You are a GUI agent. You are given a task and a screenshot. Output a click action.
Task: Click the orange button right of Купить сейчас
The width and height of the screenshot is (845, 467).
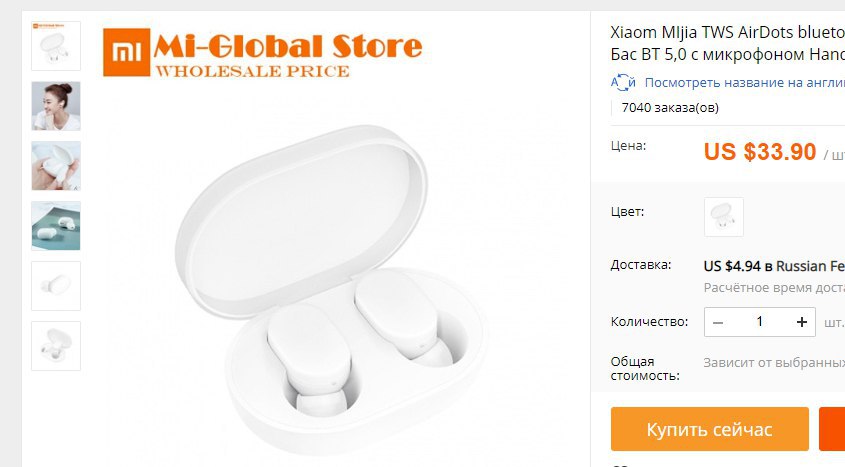832,429
